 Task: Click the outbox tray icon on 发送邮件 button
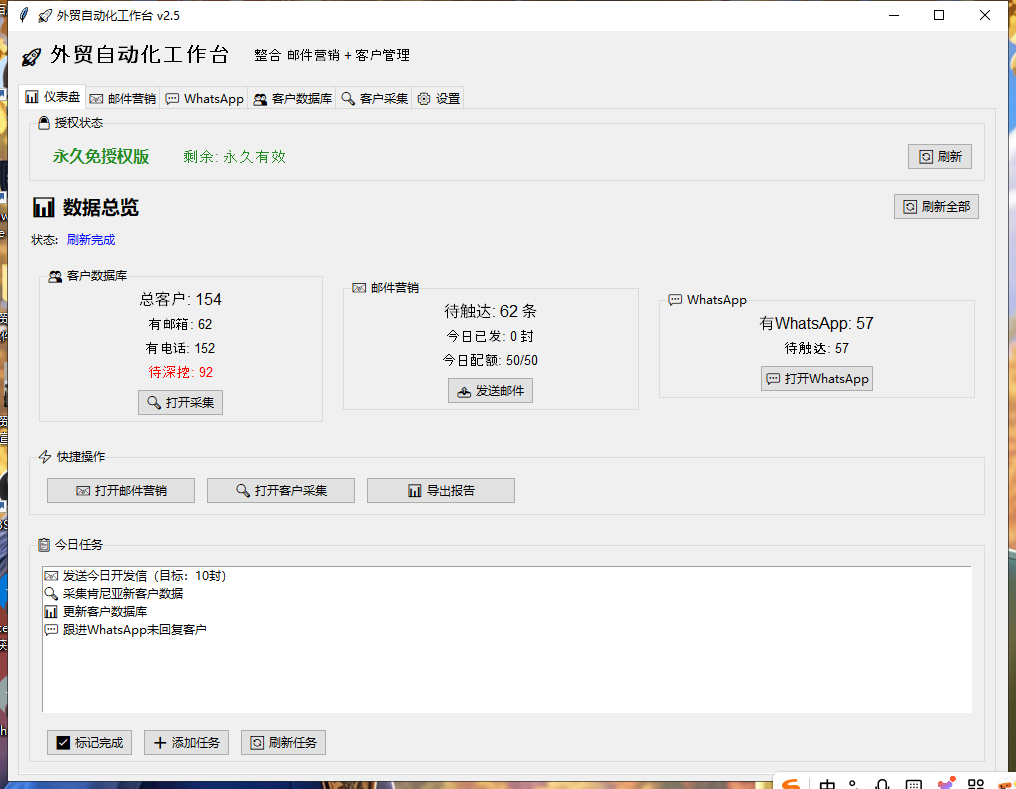click(x=464, y=391)
